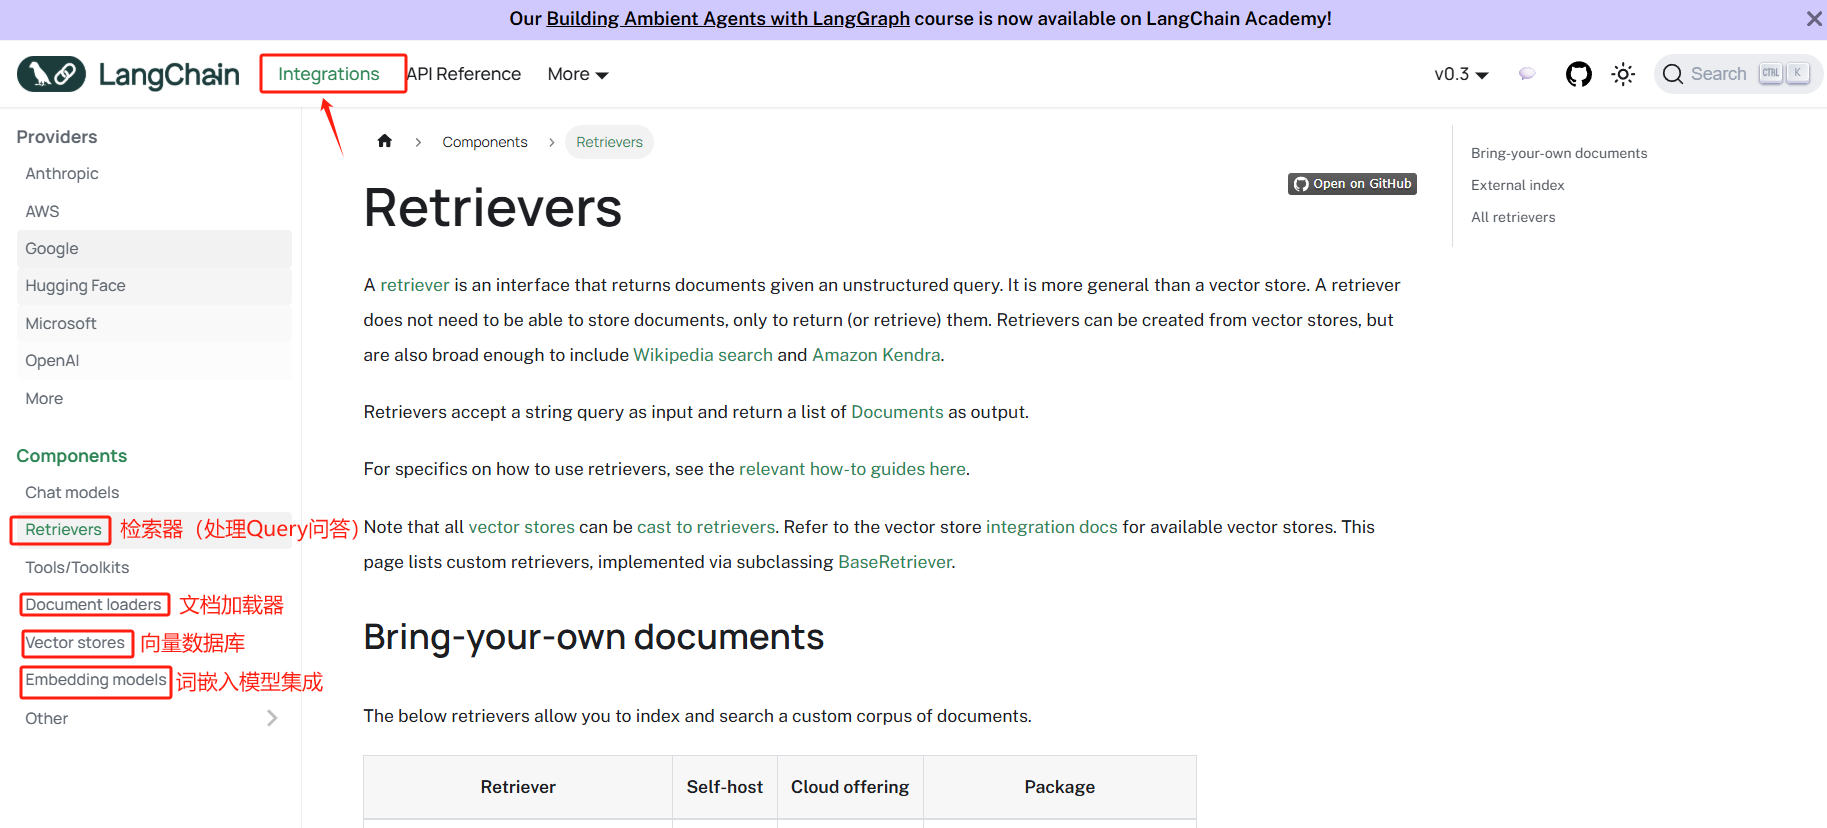Open Retrievers in sidebar

[x=63, y=529]
